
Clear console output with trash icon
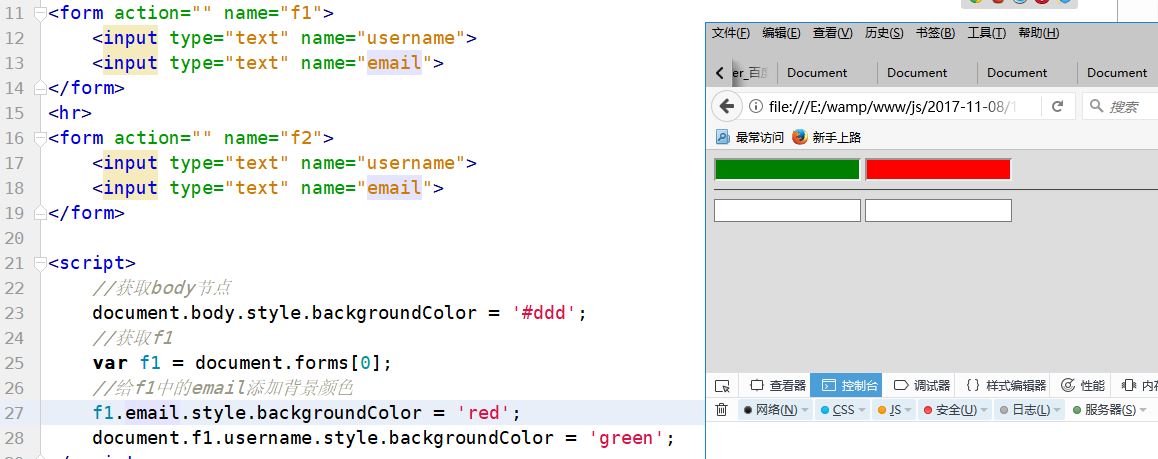(x=721, y=410)
